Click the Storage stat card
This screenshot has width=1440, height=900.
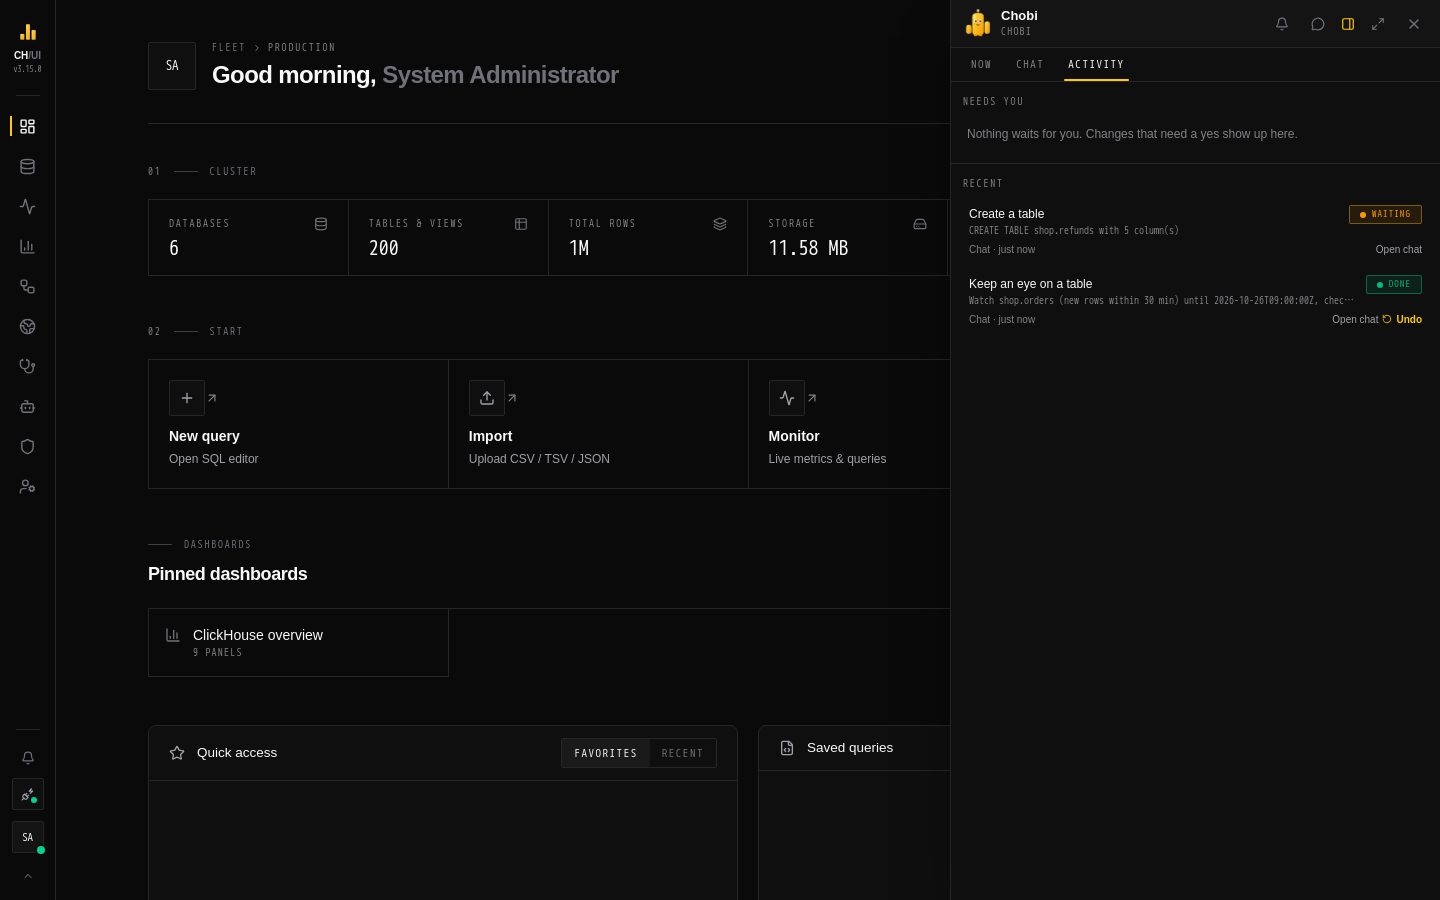point(848,238)
